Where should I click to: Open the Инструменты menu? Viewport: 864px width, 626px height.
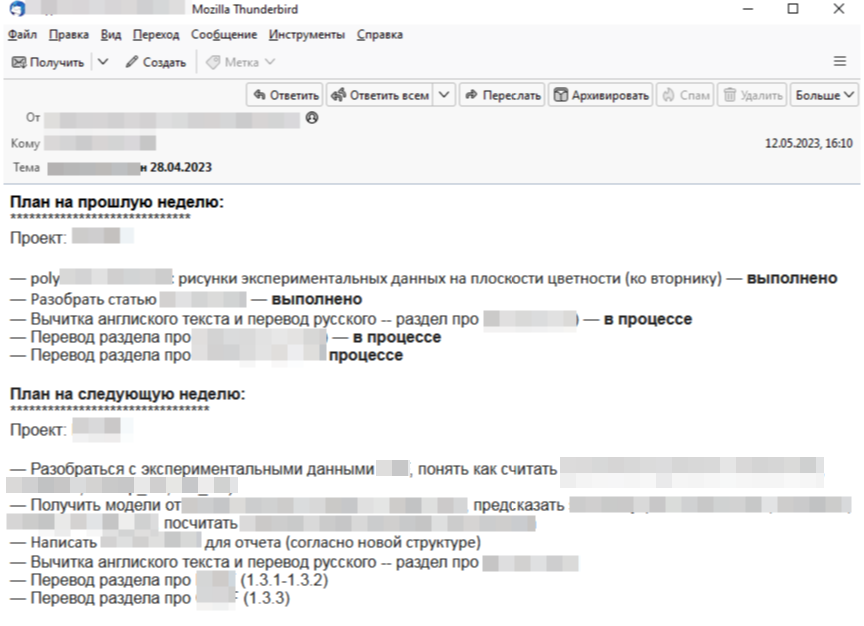307,35
